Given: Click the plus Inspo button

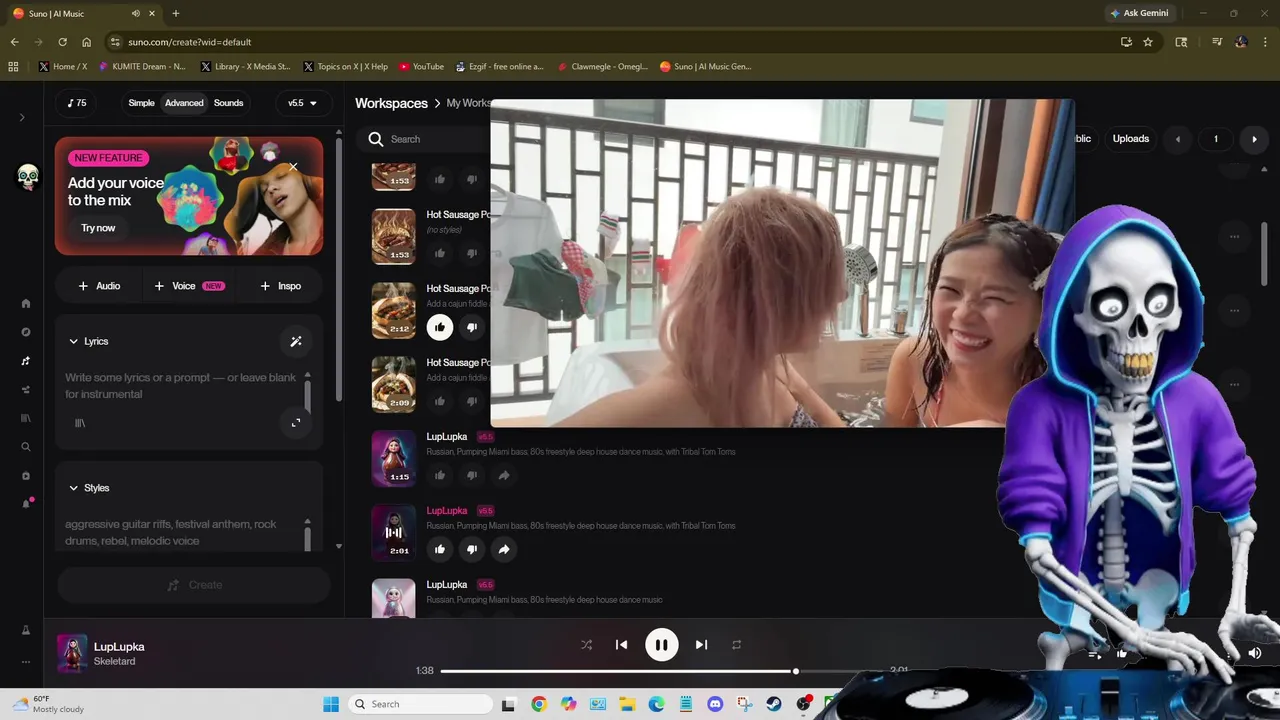Looking at the screenshot, I should [280, 286].
